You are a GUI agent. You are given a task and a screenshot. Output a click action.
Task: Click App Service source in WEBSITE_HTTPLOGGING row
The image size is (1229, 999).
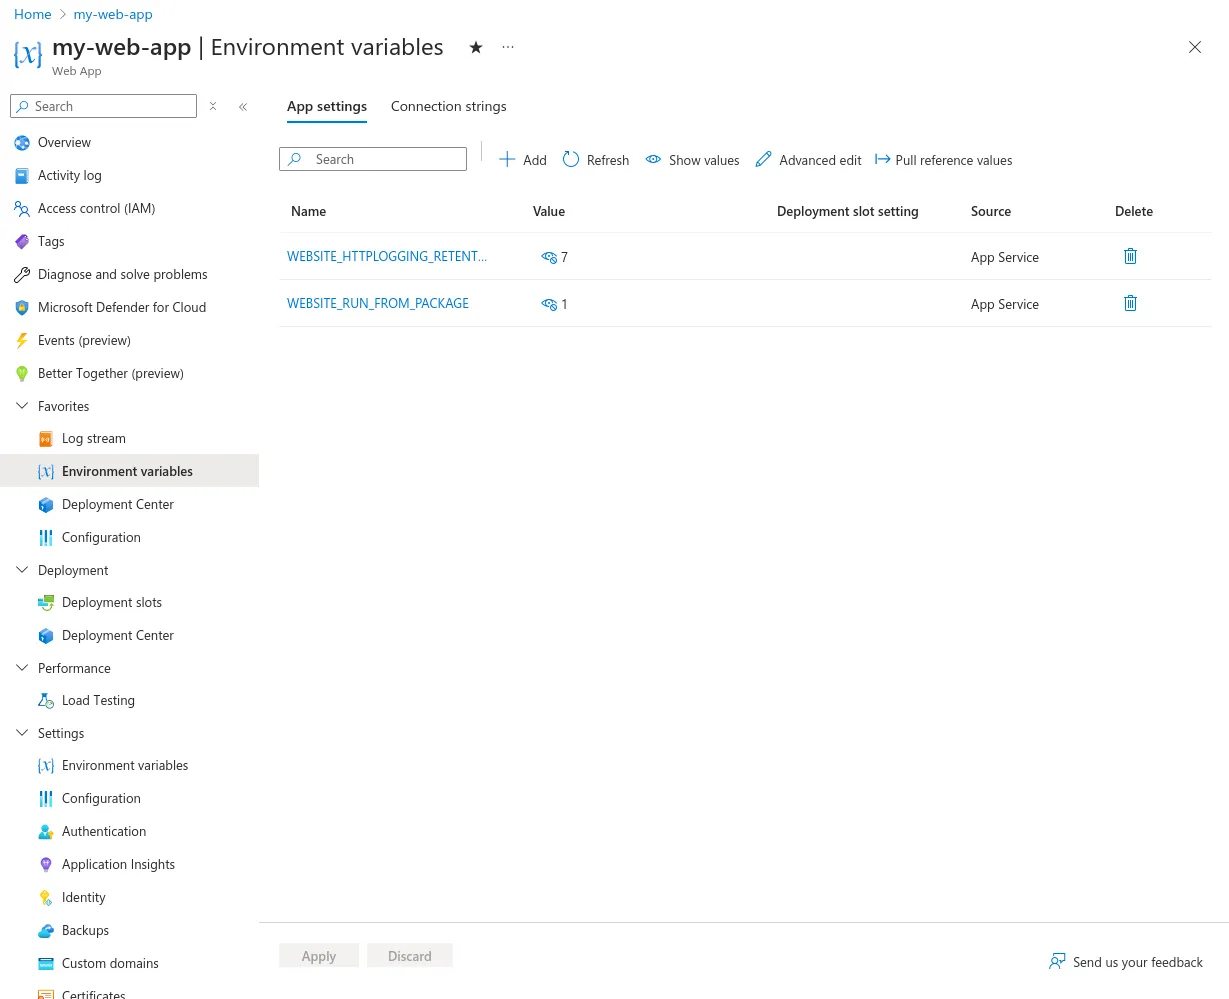pyautogui.click(x=1005, y=257)
